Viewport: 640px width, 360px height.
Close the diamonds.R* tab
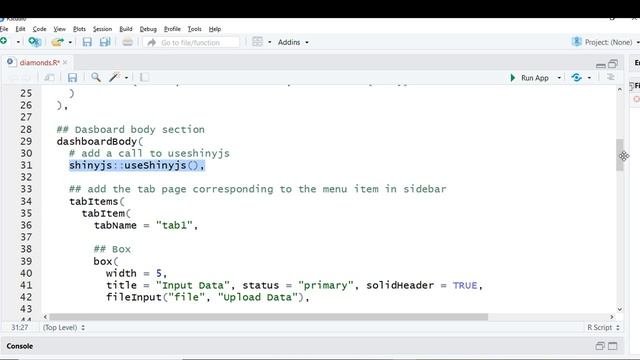tap(65, 62)
